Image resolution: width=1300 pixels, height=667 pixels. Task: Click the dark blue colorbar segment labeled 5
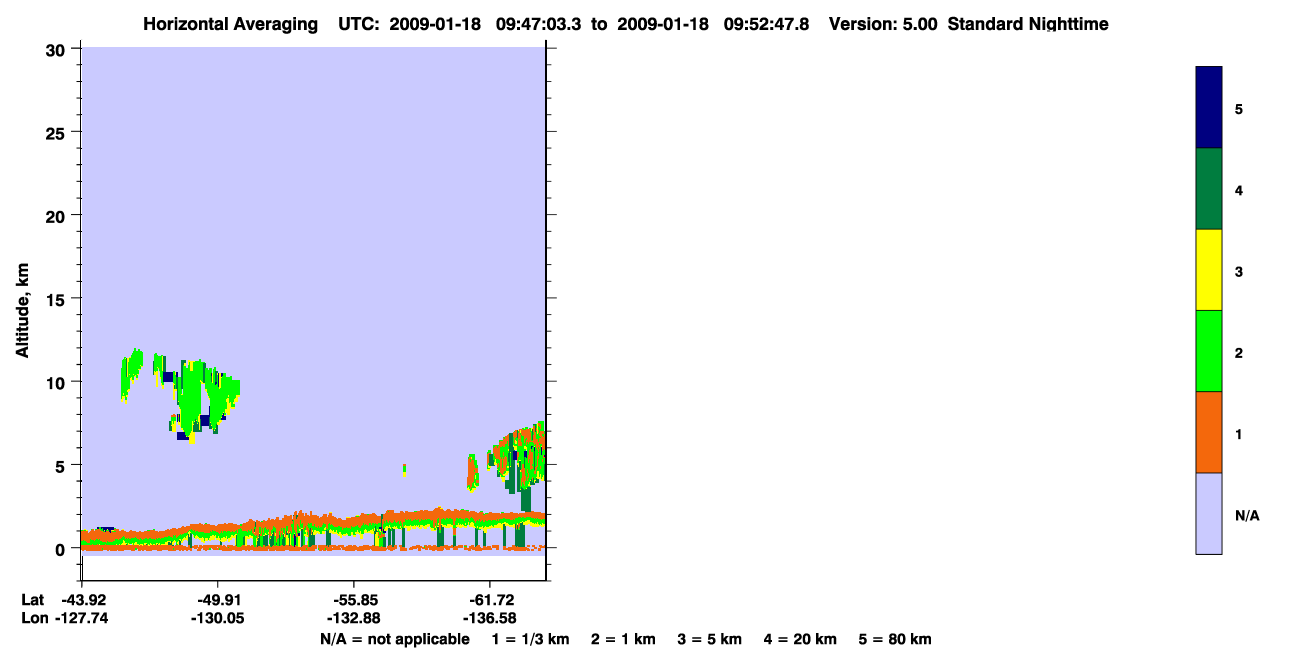(x=1209, y=107)
